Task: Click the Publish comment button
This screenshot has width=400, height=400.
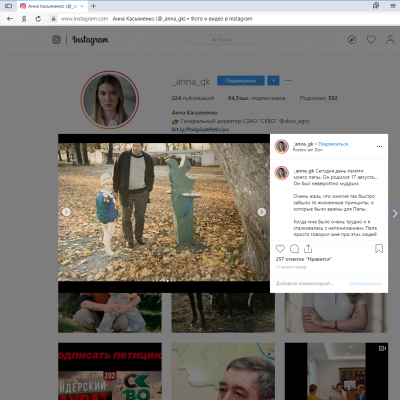Action: click(x=365, y=283)
